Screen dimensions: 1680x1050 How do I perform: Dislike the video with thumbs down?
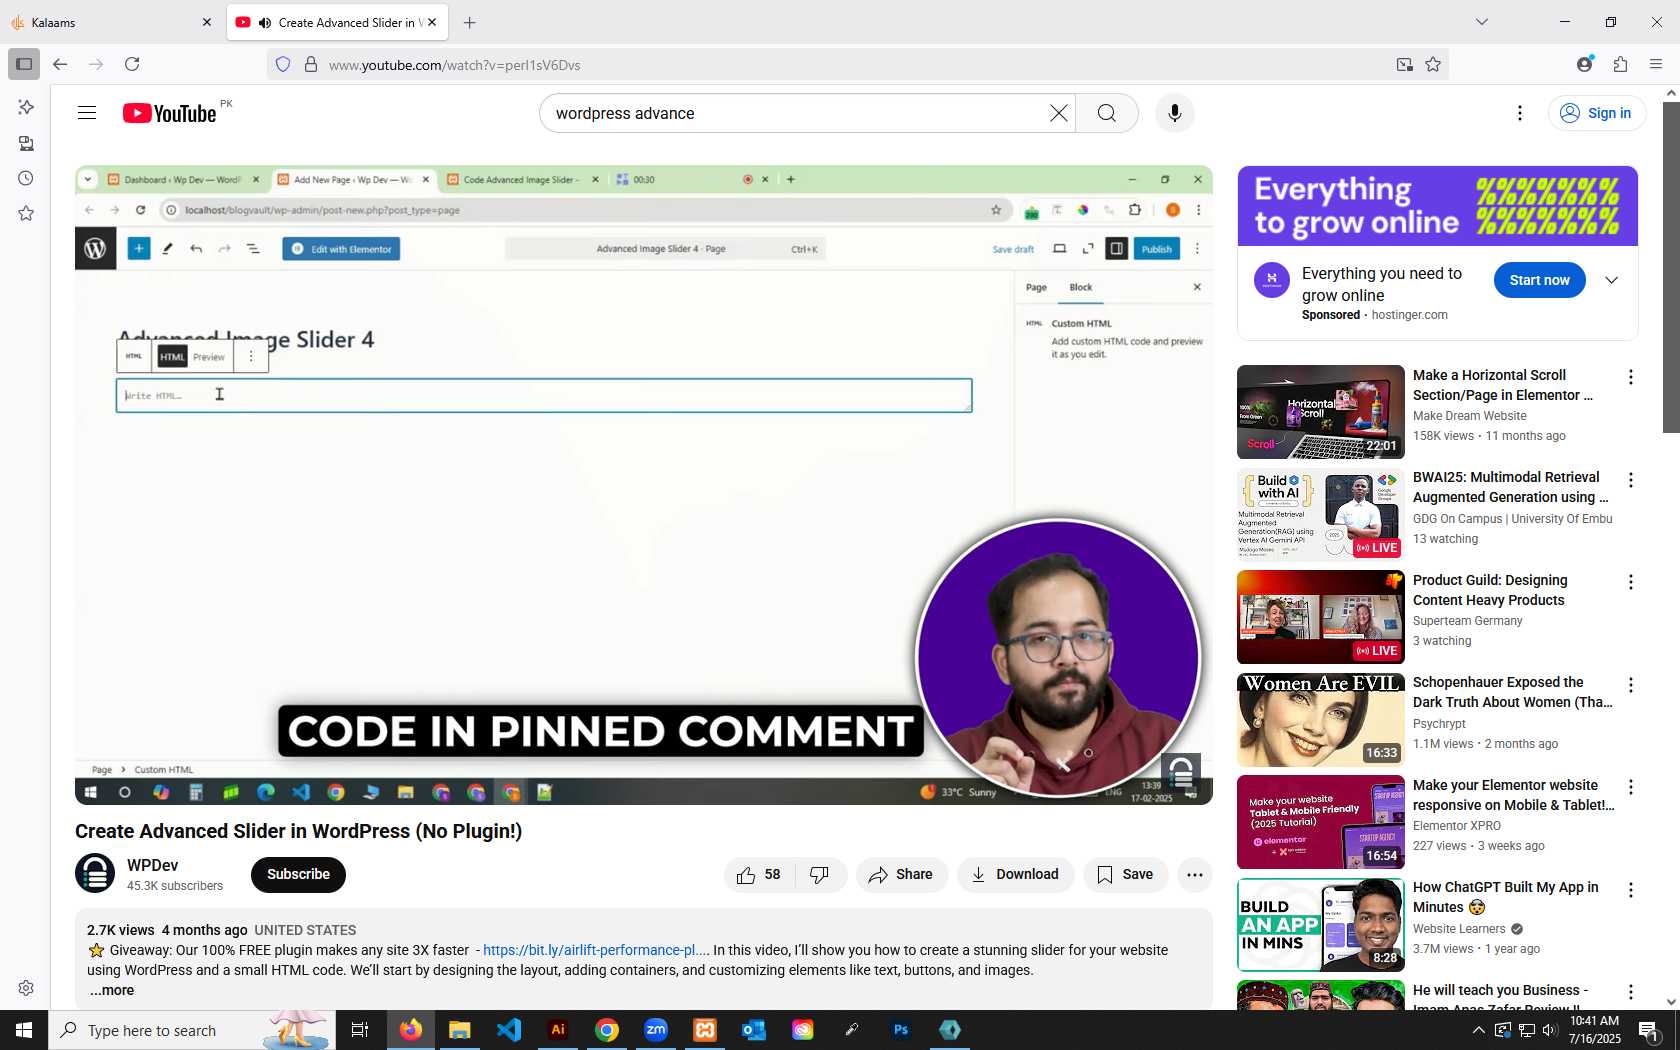tap(820, 874)
